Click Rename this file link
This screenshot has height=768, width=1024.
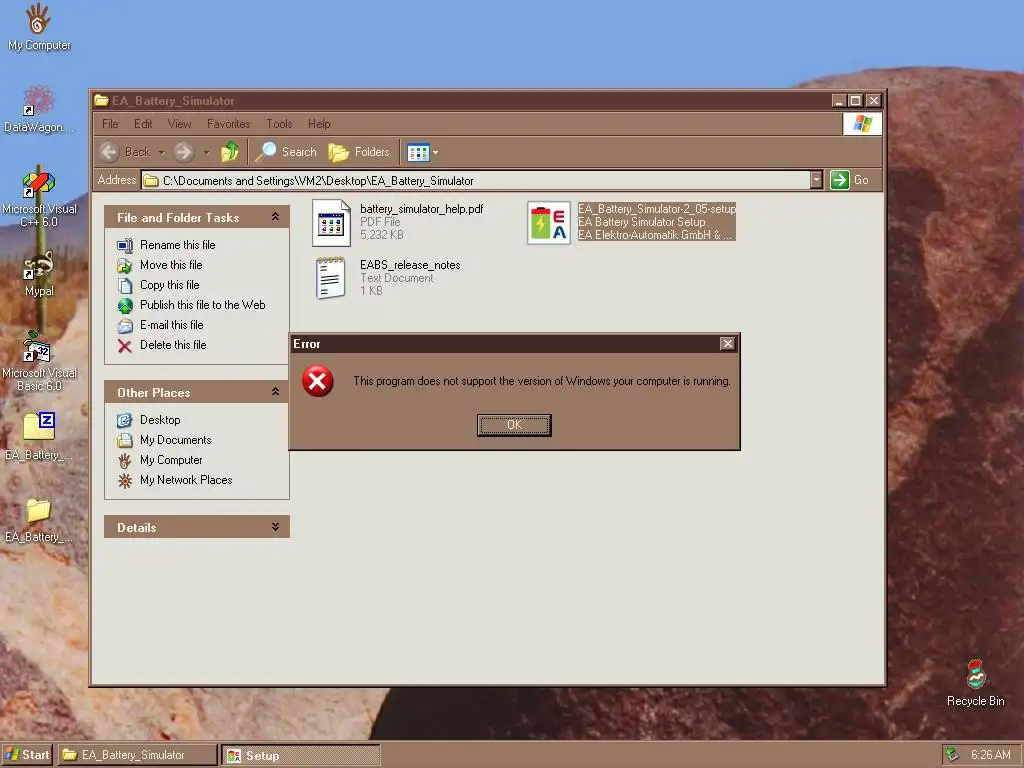click(178, 245)
